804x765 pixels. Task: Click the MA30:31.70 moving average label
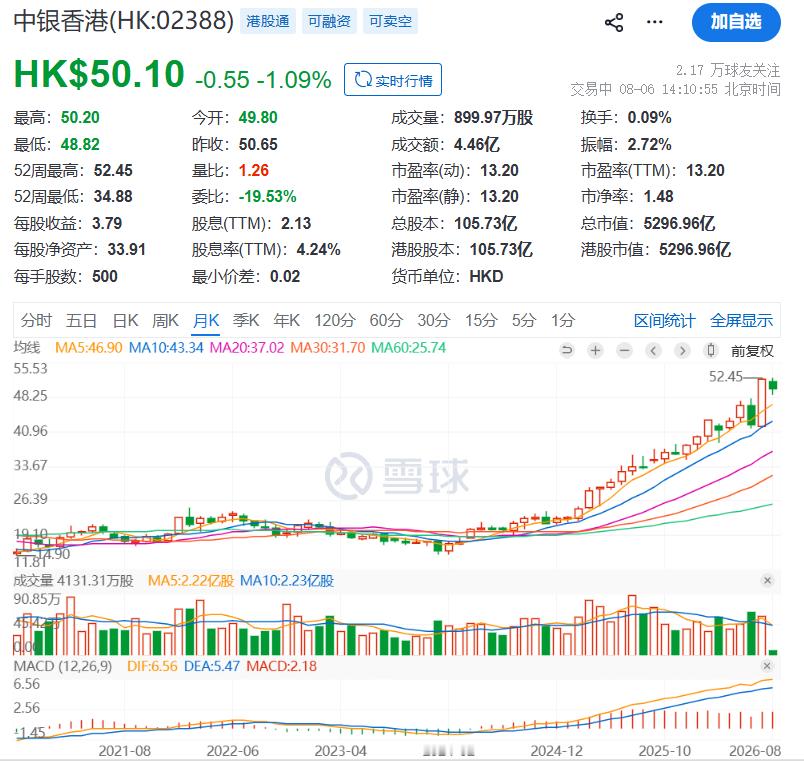tap(328, 348)
